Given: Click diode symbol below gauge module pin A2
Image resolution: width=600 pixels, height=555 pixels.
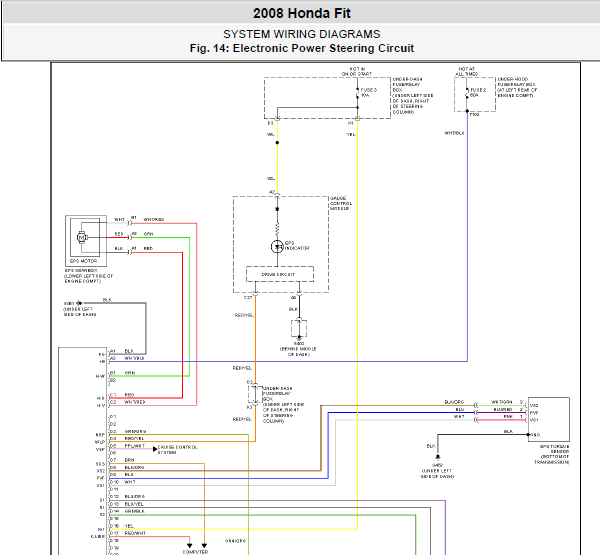Looking at the screenshot, I should coord(277,209).
